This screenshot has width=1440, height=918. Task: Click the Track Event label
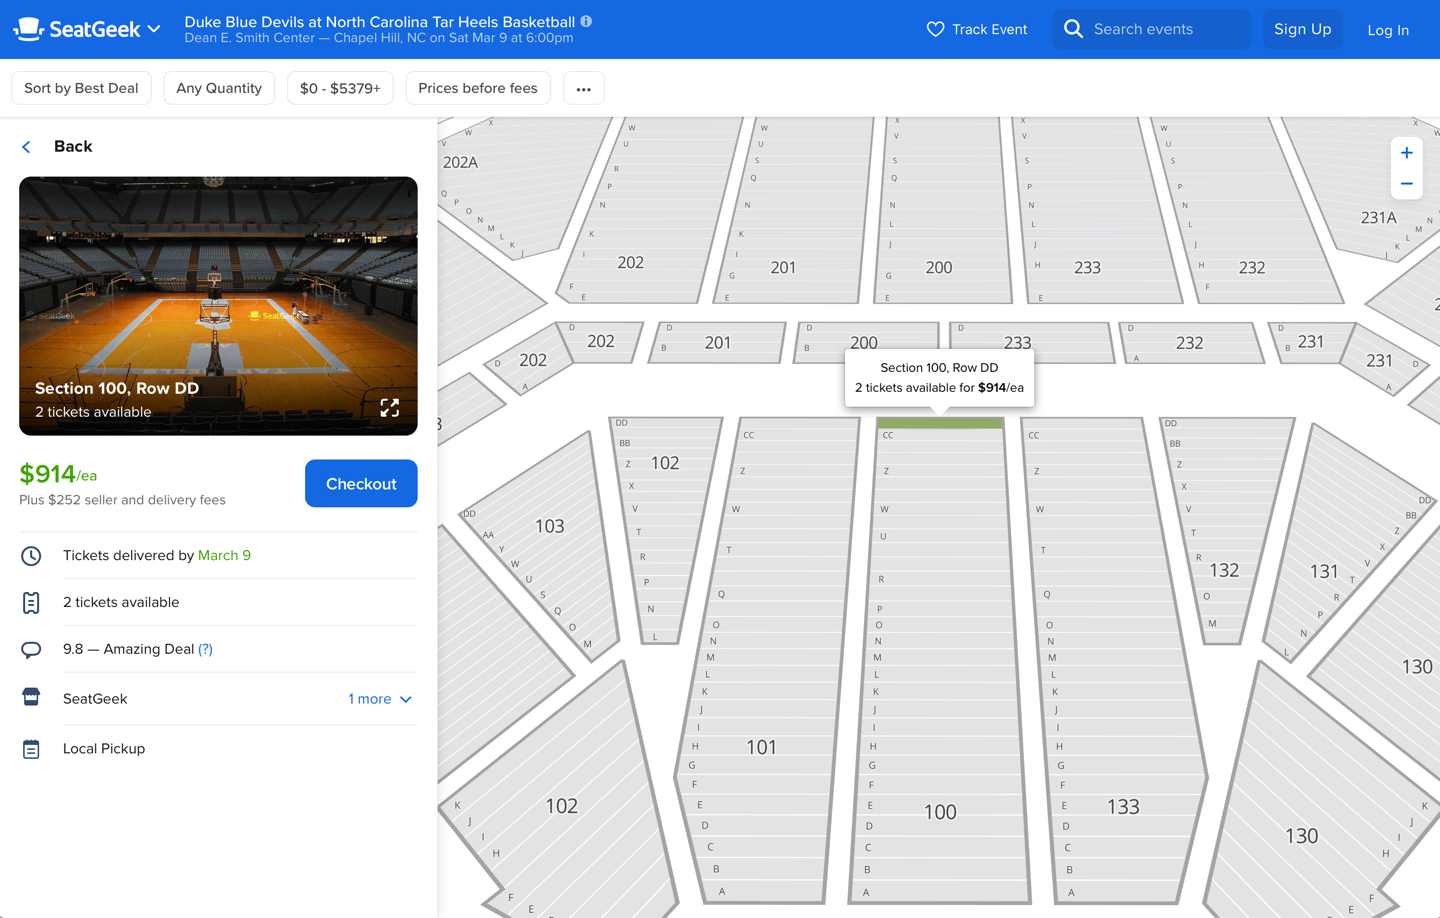click(989, 30)
